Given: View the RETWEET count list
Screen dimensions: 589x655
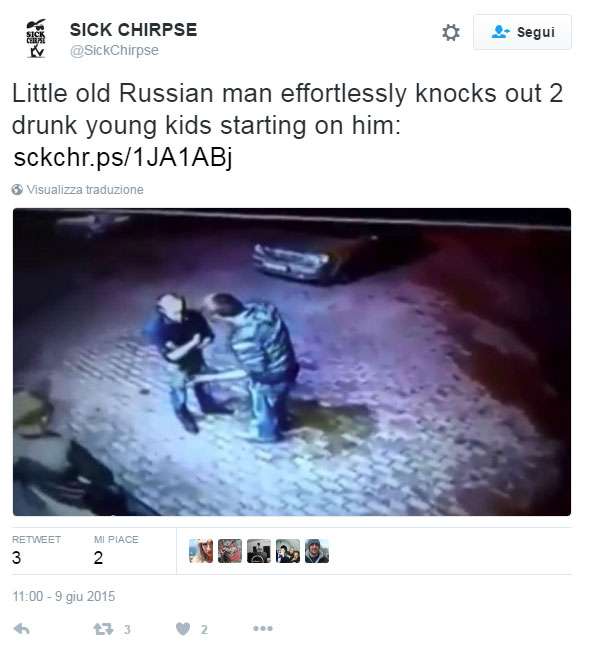Looking at the screenshot, I should [36, 551].
